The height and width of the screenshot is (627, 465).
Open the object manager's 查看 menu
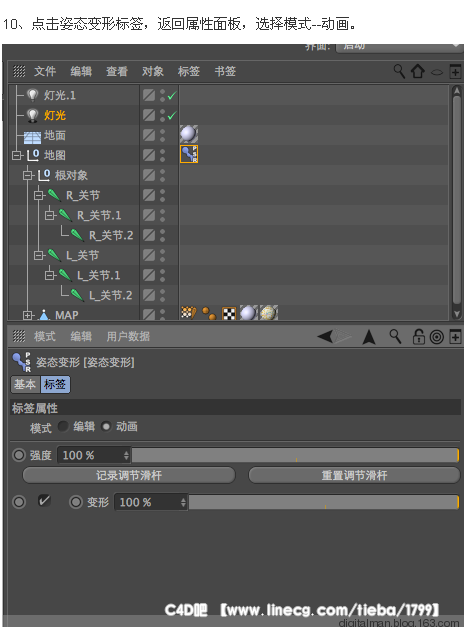tap(117, 72)
